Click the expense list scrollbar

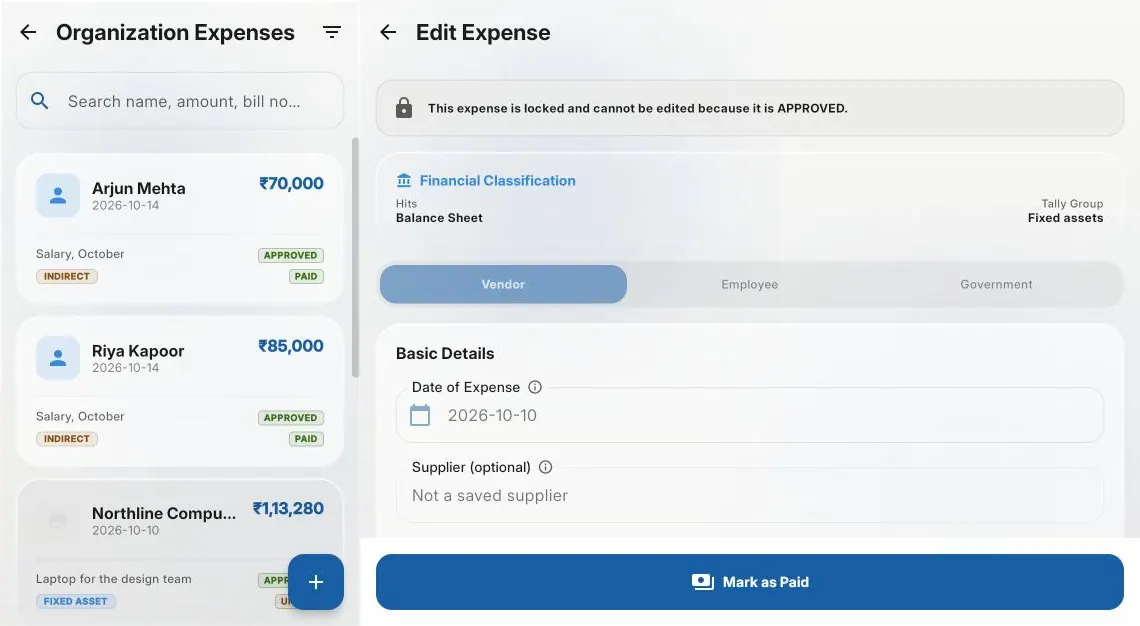(x=355, y=257)
